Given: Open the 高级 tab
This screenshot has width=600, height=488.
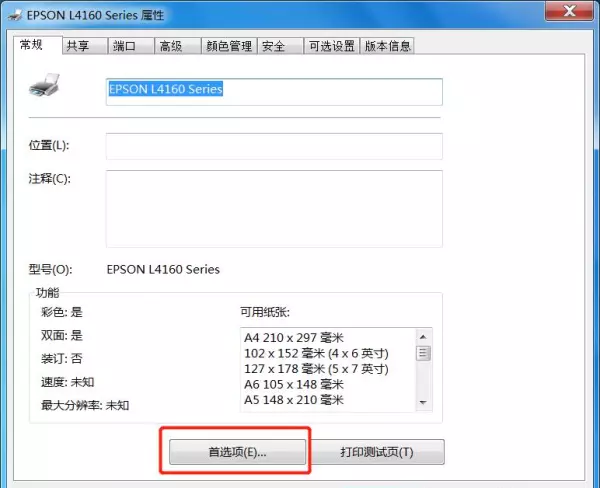Looking at the screenshot, I should coord(178,46).
